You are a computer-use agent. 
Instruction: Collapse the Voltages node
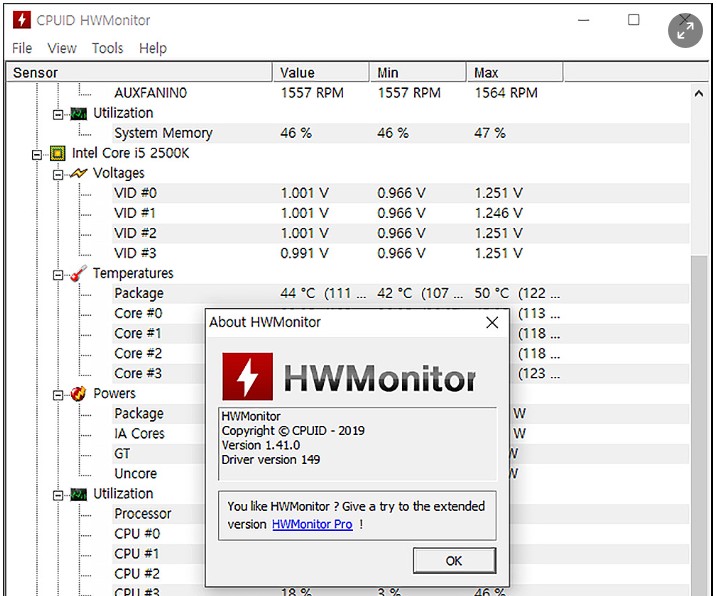click(x=58, y=175)
